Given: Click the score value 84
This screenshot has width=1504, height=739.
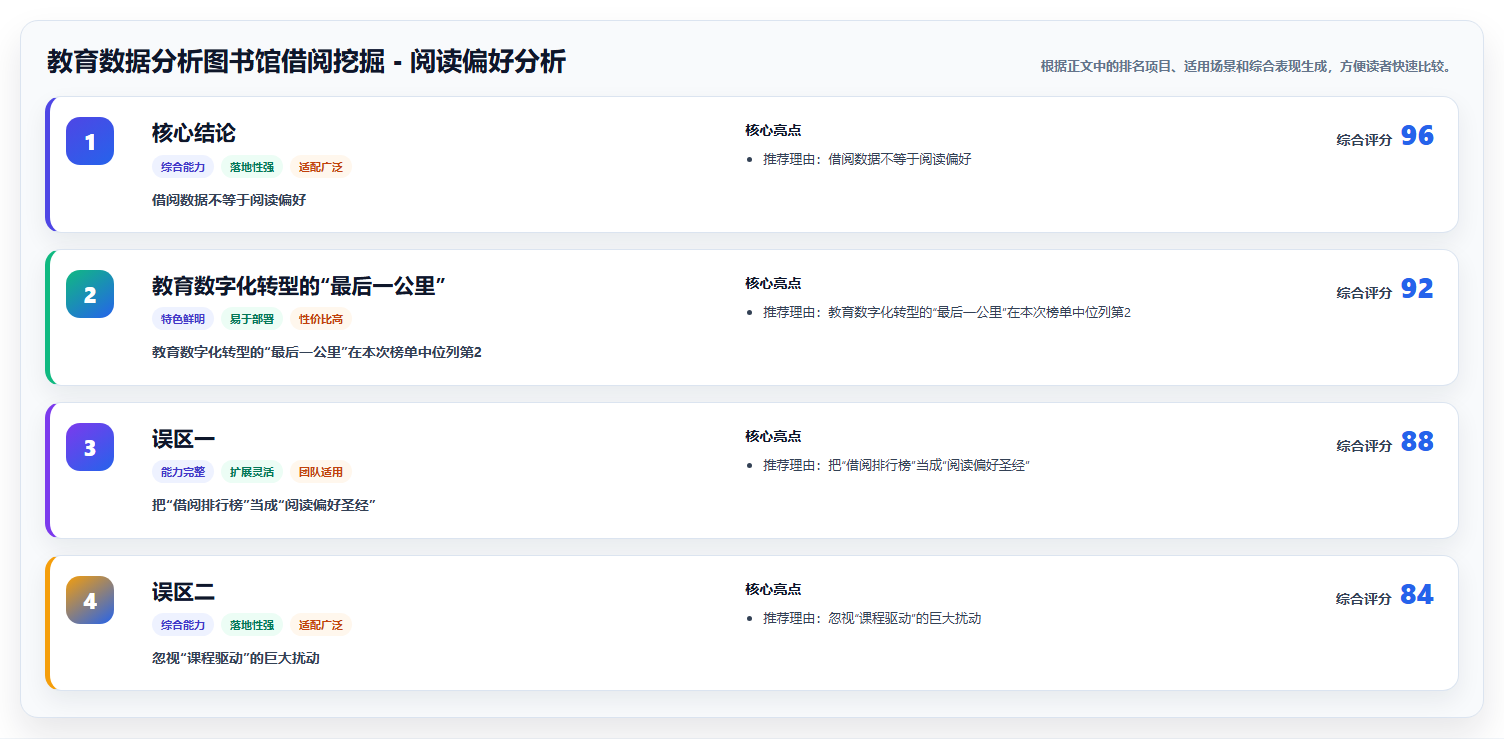Looking at the screenshot, I should click(x=1417, y=594).
